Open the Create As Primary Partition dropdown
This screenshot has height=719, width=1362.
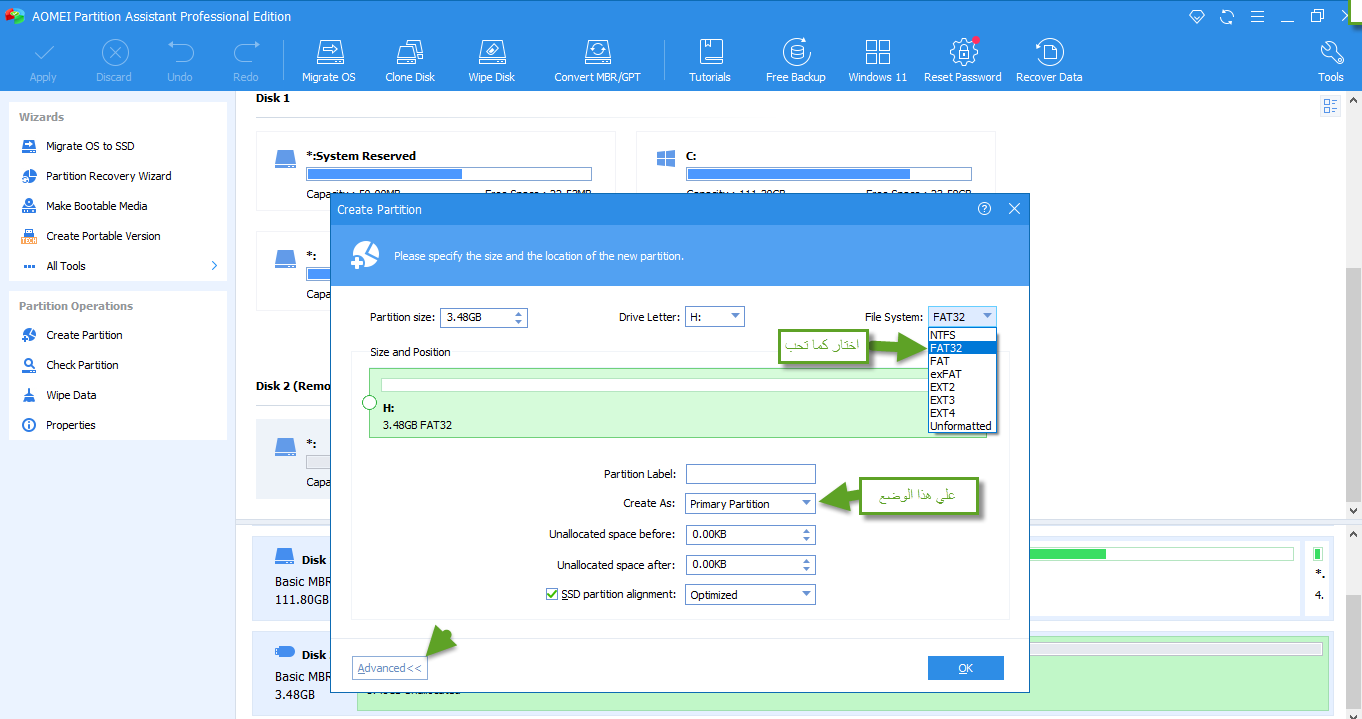point(806,504)
